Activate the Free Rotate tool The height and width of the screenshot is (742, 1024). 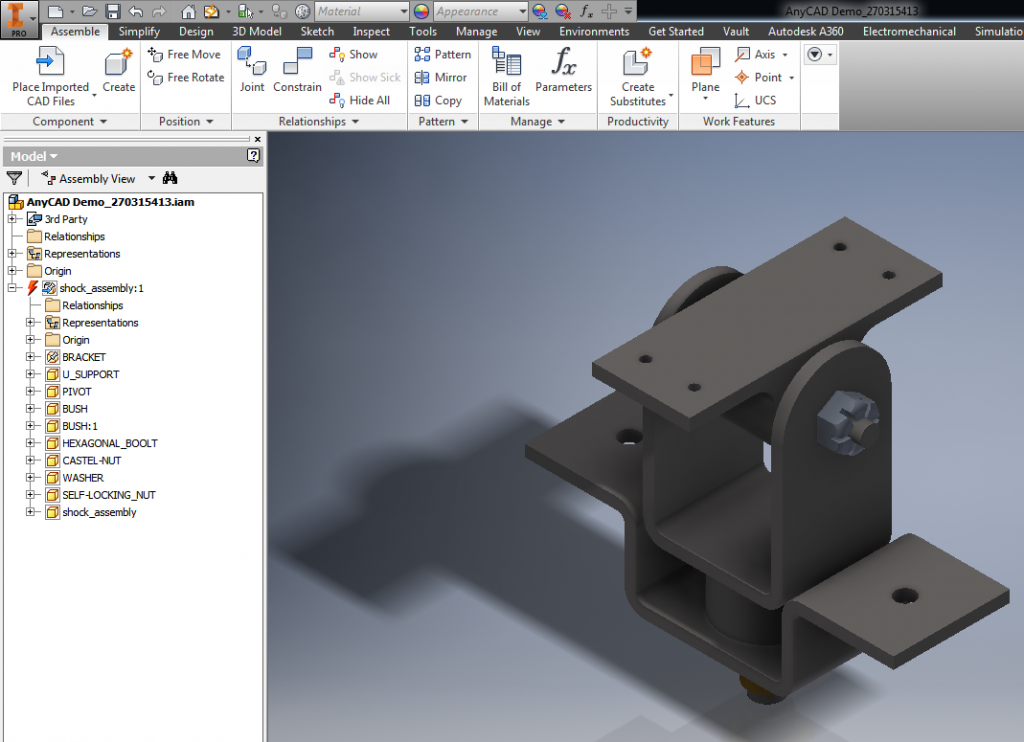[x=185, y=77]
